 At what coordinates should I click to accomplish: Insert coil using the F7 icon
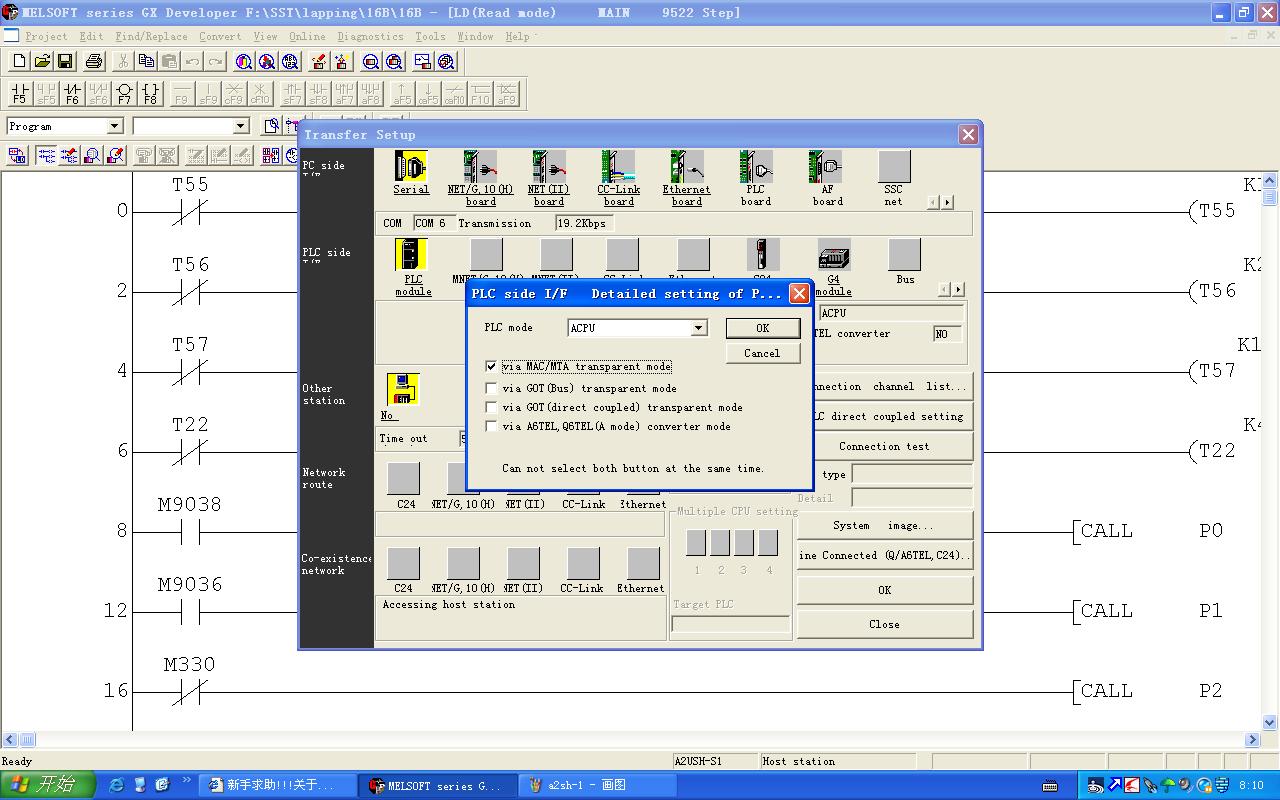[x=124, y=94]
